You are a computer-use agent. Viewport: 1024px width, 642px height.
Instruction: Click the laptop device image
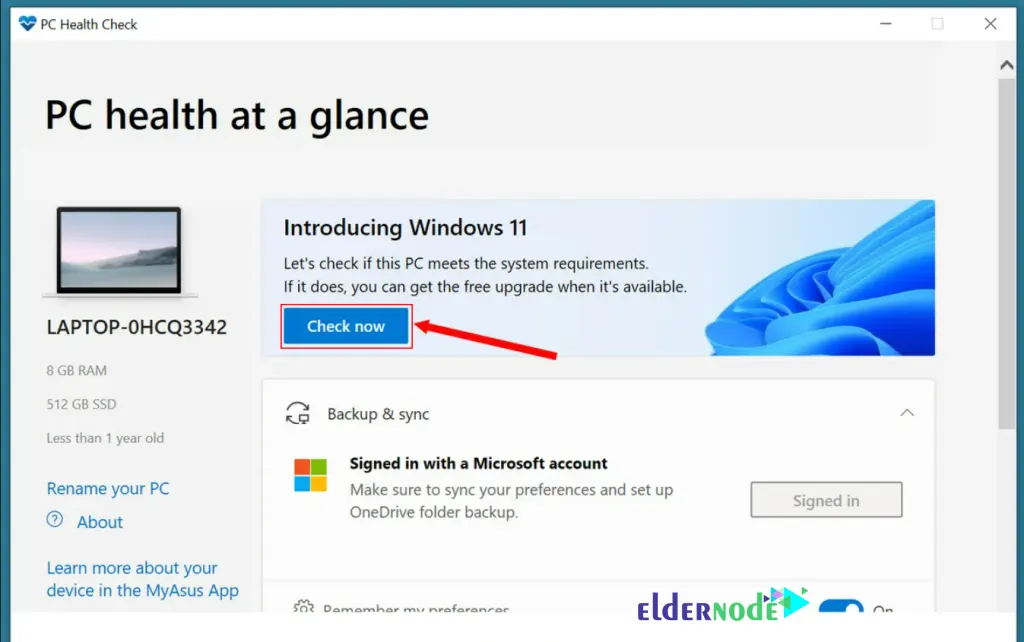pos(120,252)
